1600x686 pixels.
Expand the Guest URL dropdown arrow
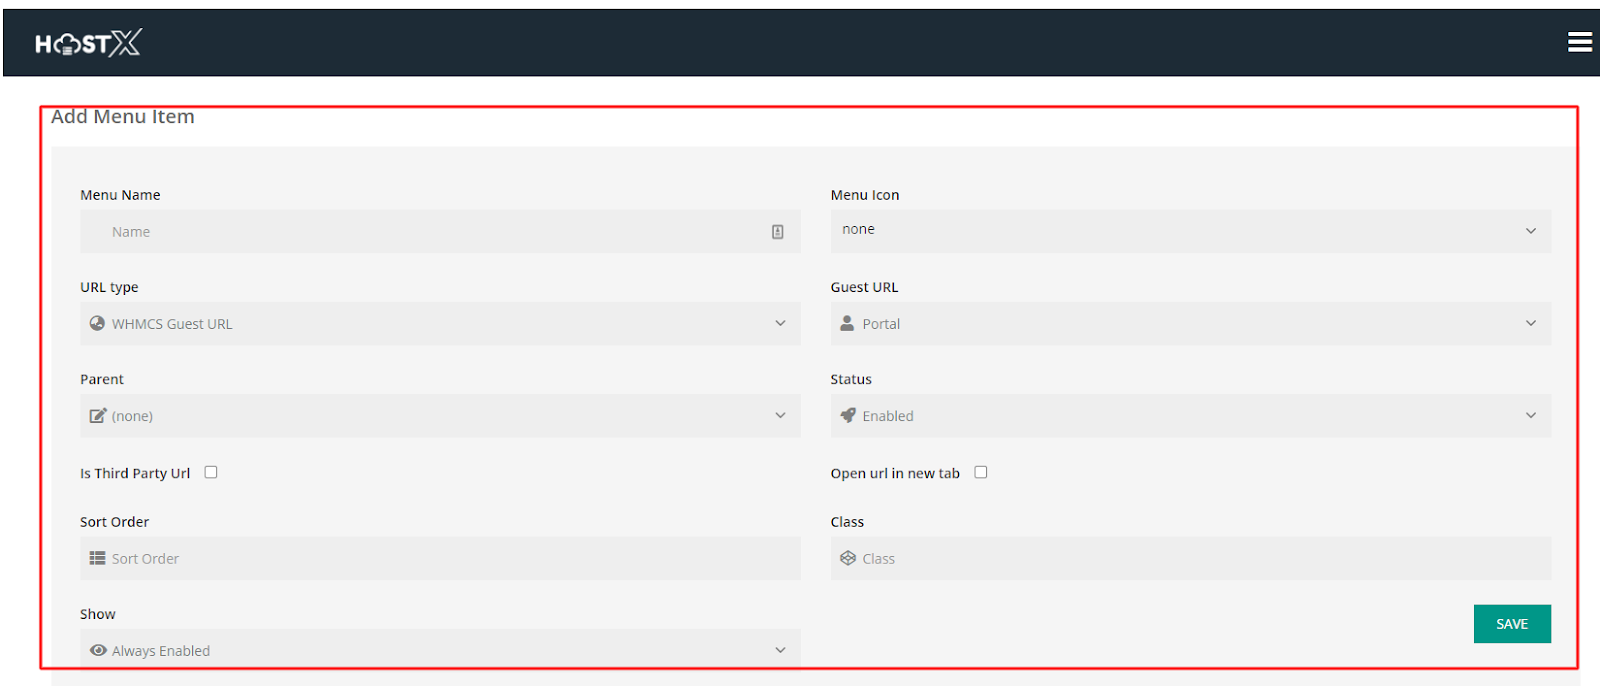pos(1530,323)
